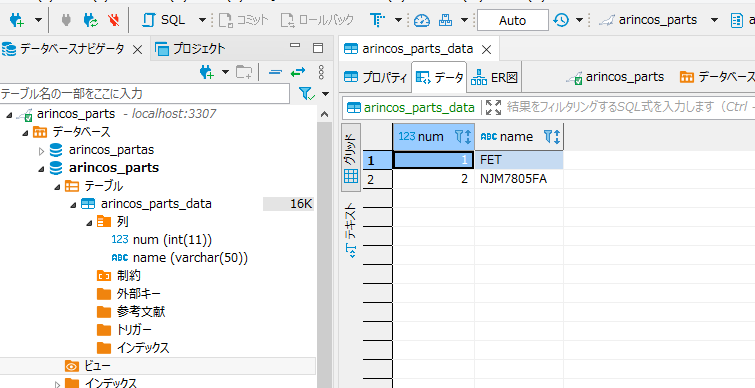The width and height of the screenshot is (755, 388).
Task: Select the トリガー triggers folder
Action: 134,330
